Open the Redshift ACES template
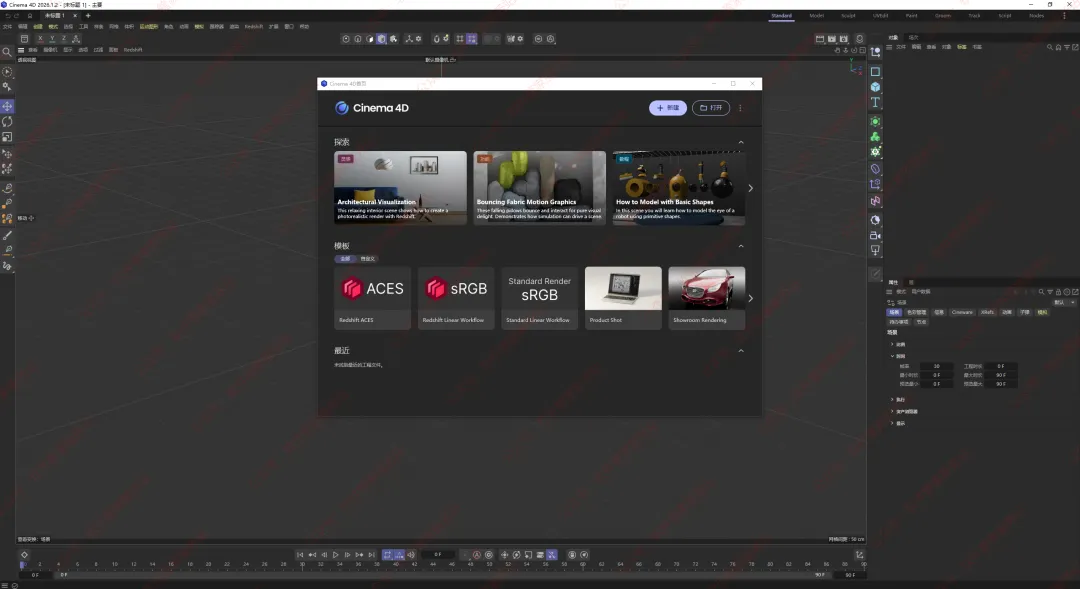The image size is (1080, 589). click(x=373, y=298)
